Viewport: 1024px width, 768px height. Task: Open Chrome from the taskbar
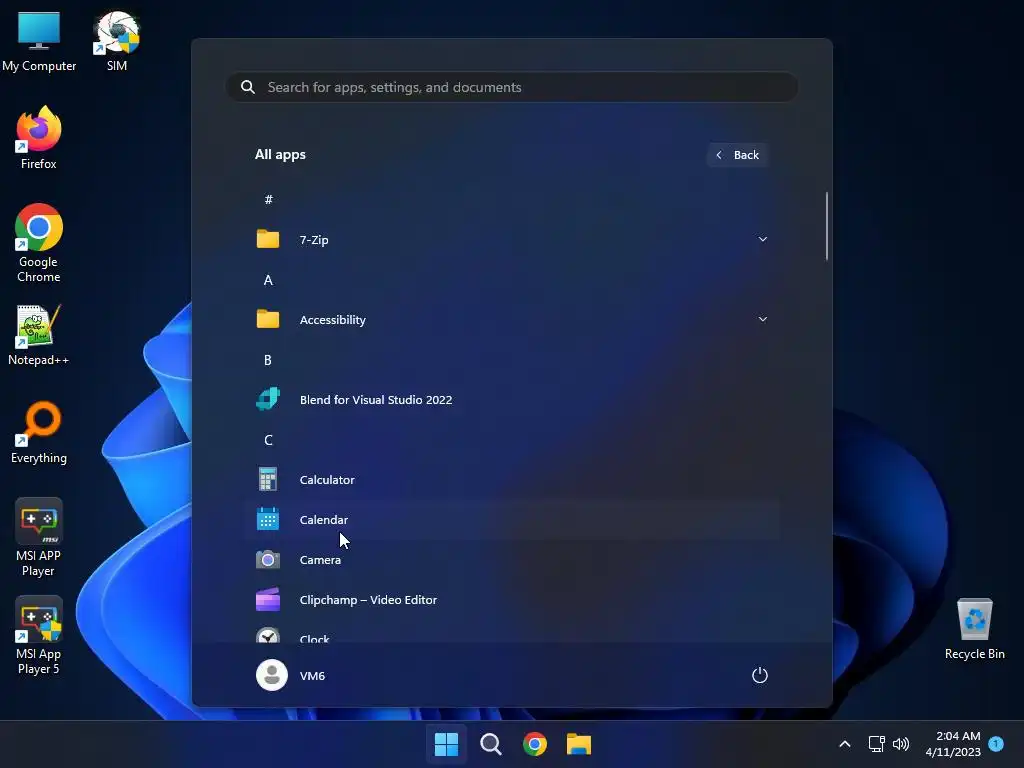pos(535,744)
